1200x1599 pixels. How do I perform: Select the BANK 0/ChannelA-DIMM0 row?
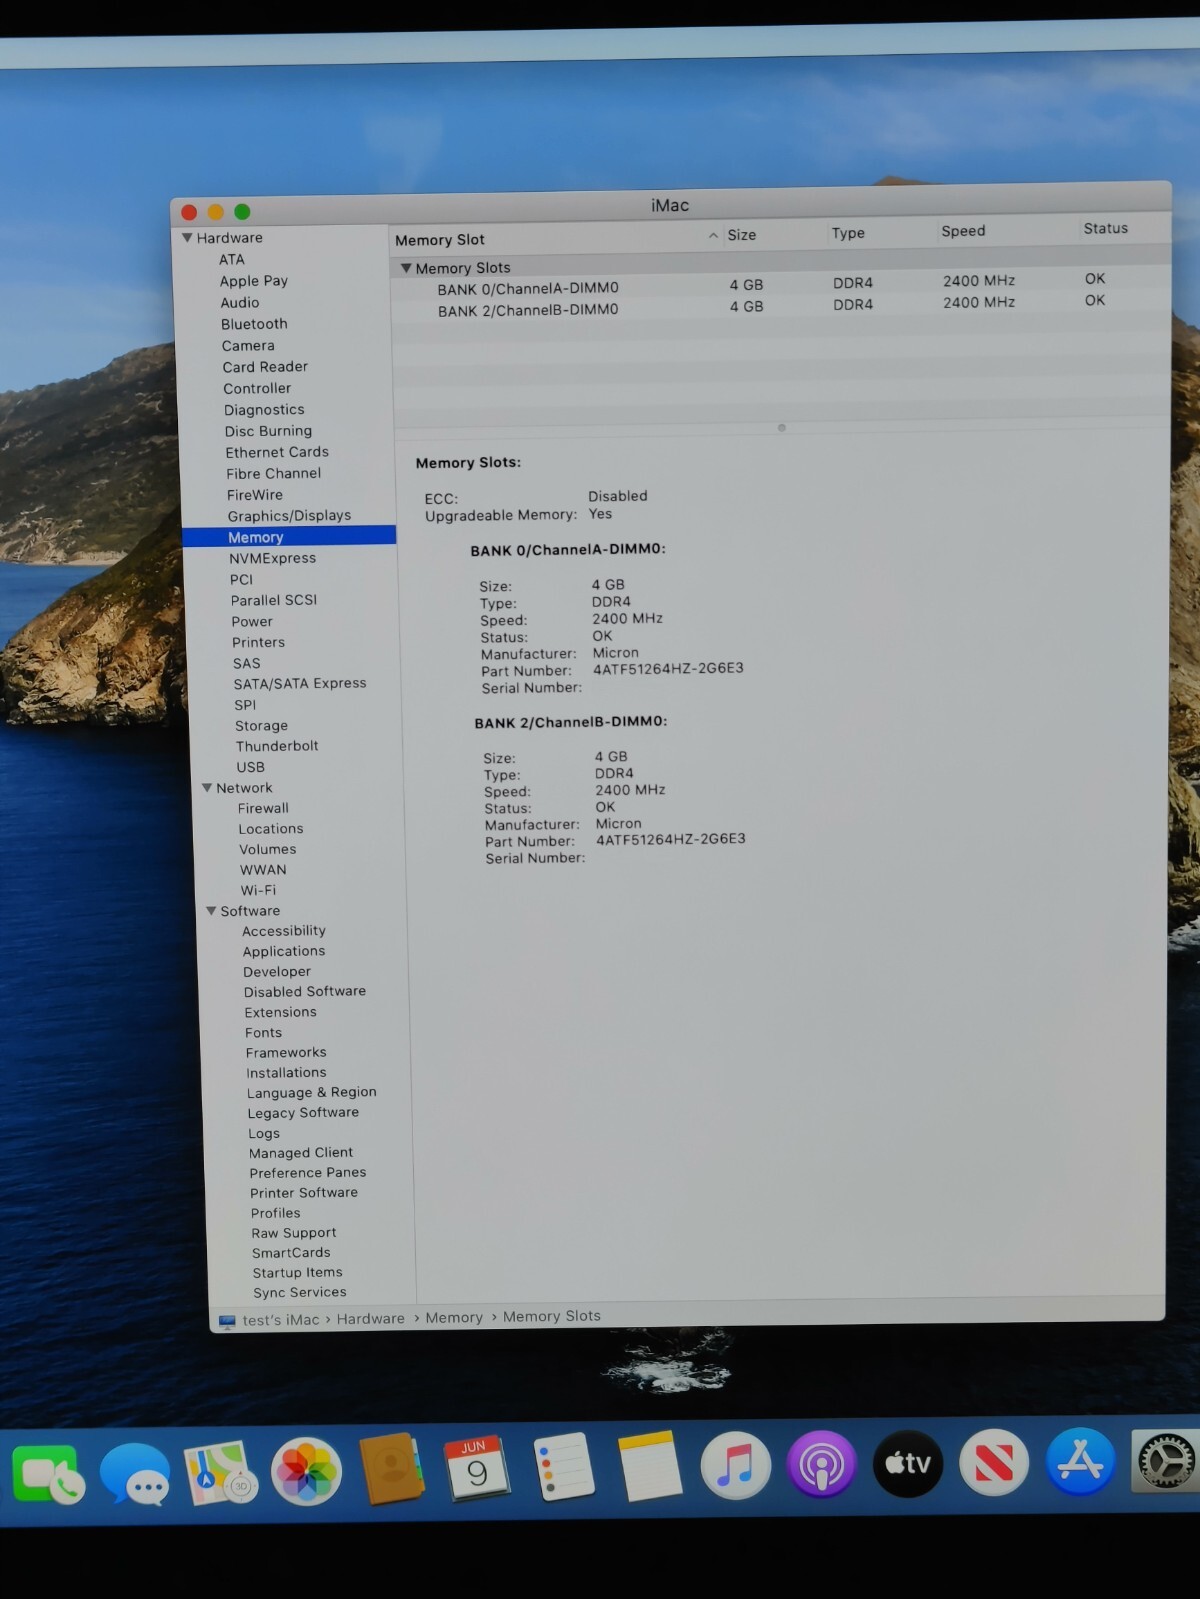click(x=528, y=289)
